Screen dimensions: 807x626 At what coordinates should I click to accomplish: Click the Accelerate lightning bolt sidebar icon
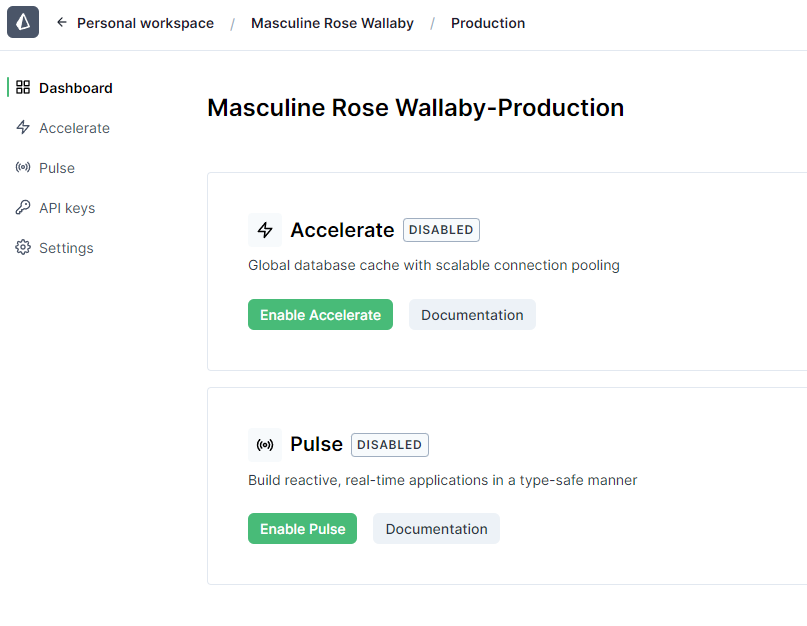tap(23, 128)
